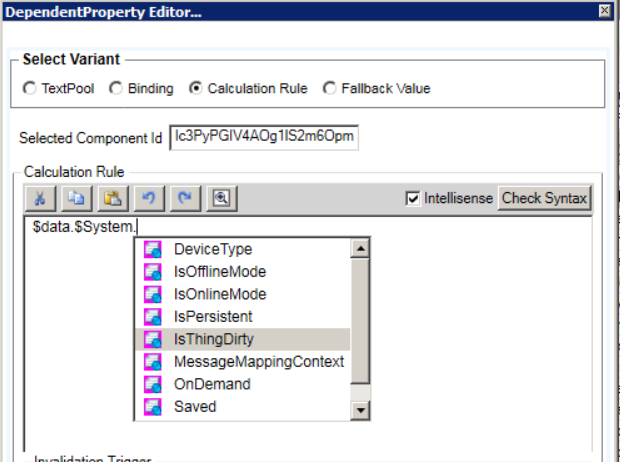Image resolution: width=620 pixels, height=462 pixels.
Task: Select the Calculation Rule radio button
Action: [196, 88]
